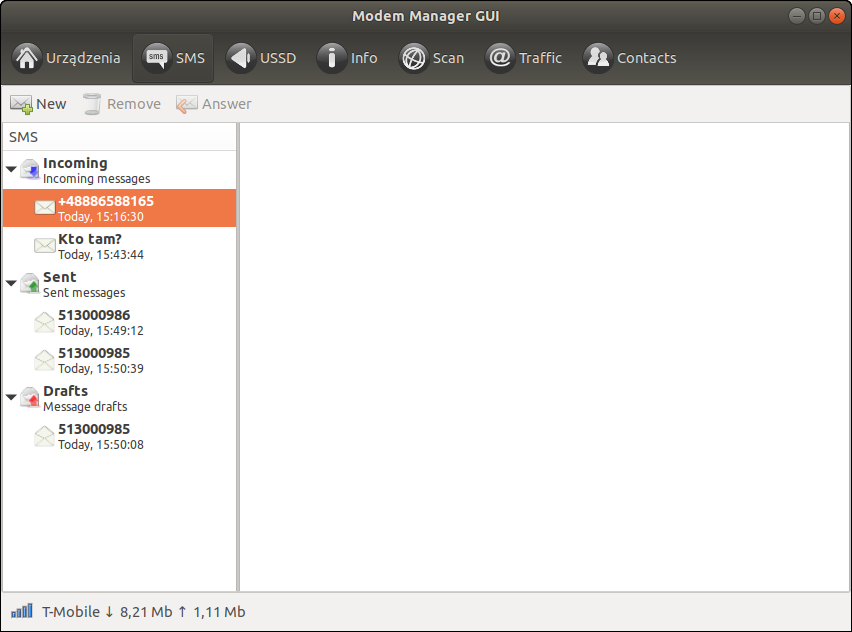Switch to the USSD tab
Viewport: 852px width, 632px height.
[261, 58]
